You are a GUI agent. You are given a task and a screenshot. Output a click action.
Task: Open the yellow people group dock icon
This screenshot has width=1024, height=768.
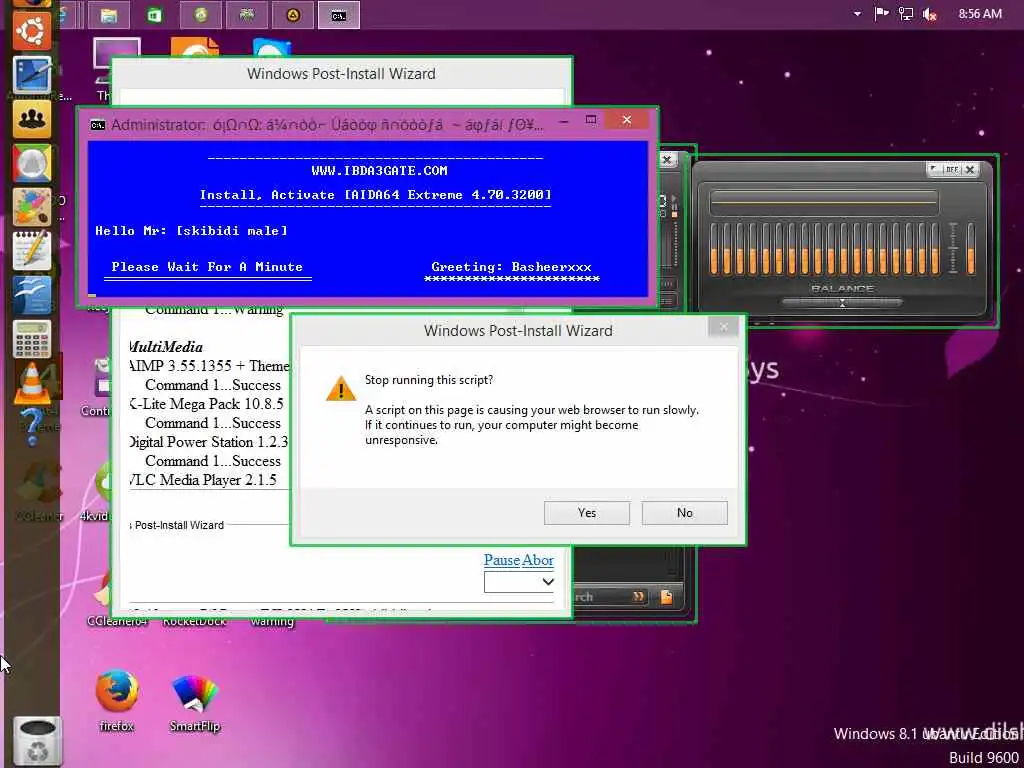tap(32, 119)
